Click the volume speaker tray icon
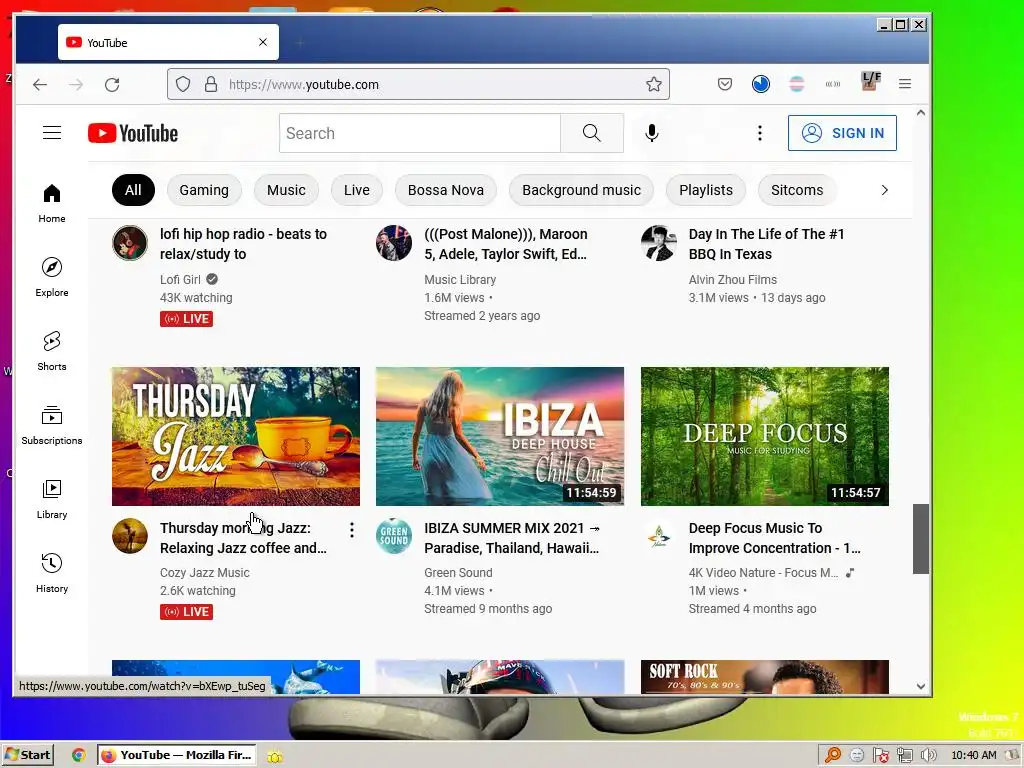Screen dimensions: 1024x768 point(928,756)
